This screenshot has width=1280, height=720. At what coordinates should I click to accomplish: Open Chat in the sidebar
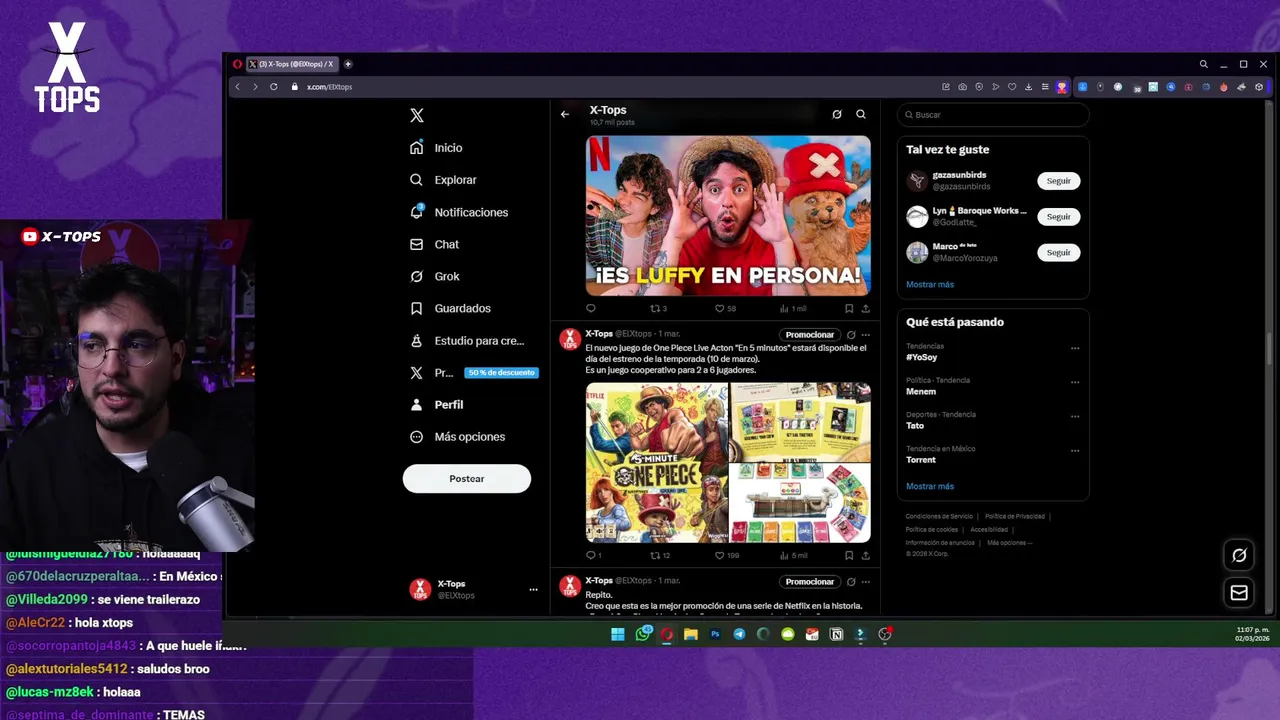(434, 244)
